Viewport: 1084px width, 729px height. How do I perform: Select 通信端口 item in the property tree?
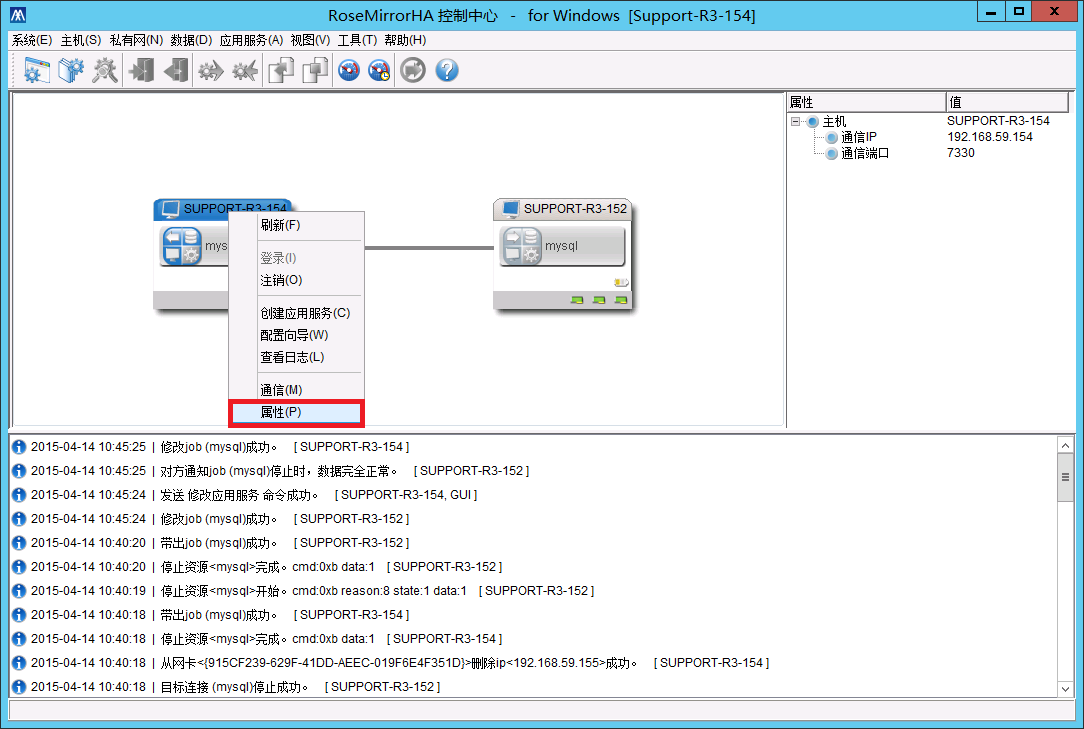coord(864,153)
